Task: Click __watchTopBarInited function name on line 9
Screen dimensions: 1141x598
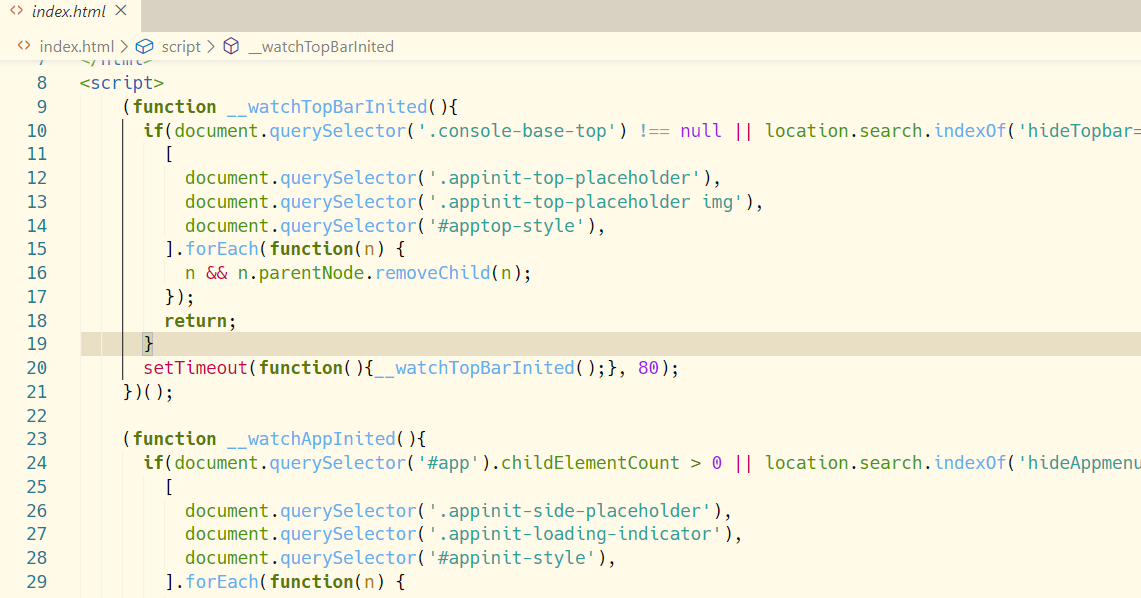Action: pyautogui.click(x=327, y=107)
